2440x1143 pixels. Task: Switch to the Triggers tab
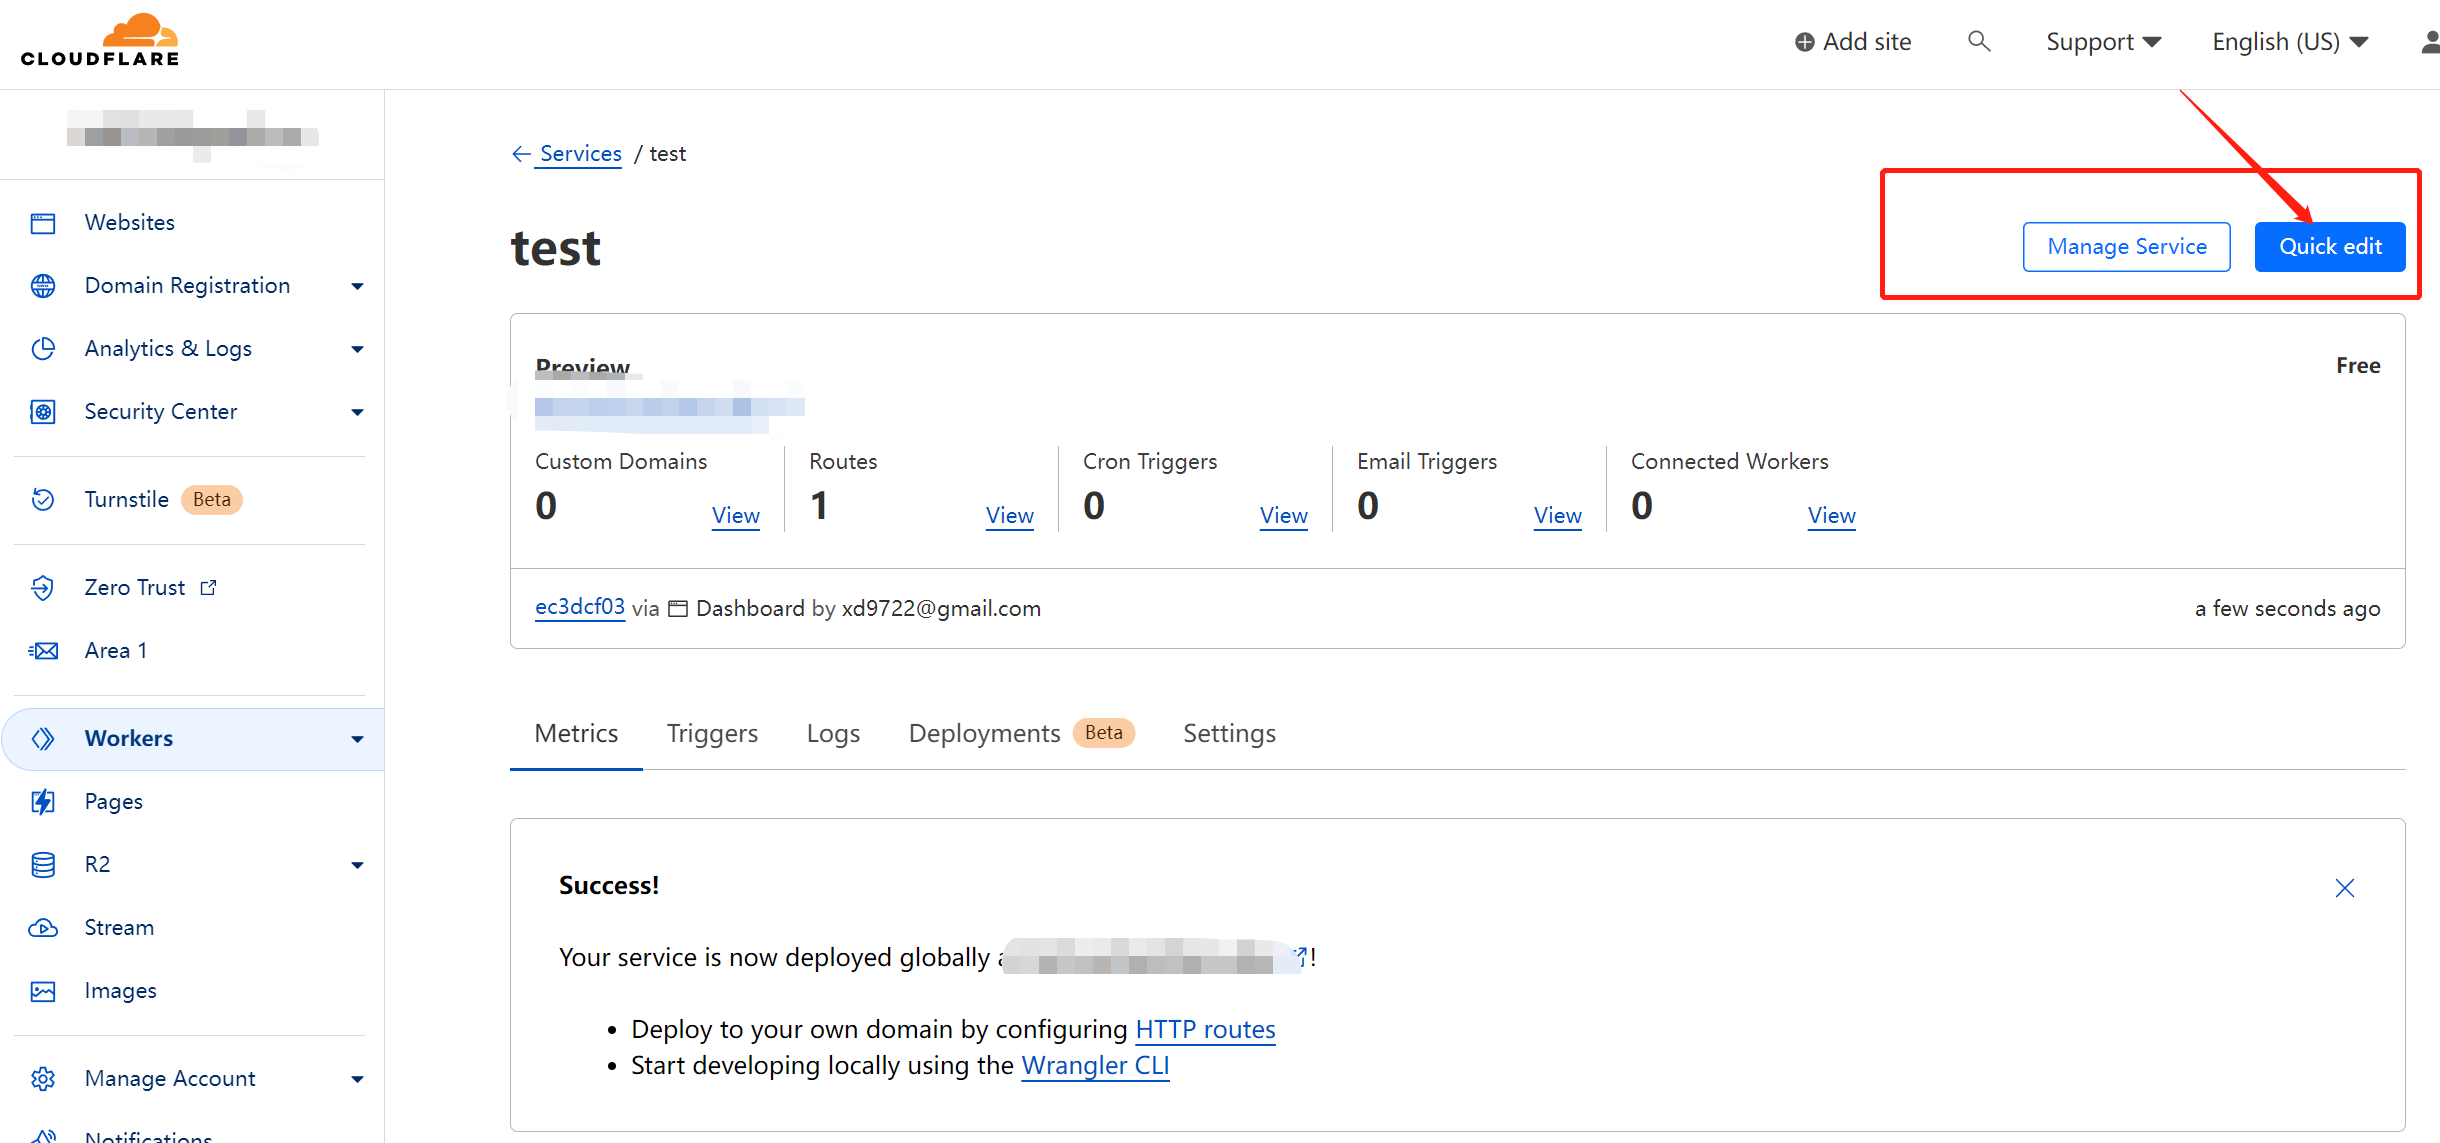pyautogui.click(x=712, y=734)
